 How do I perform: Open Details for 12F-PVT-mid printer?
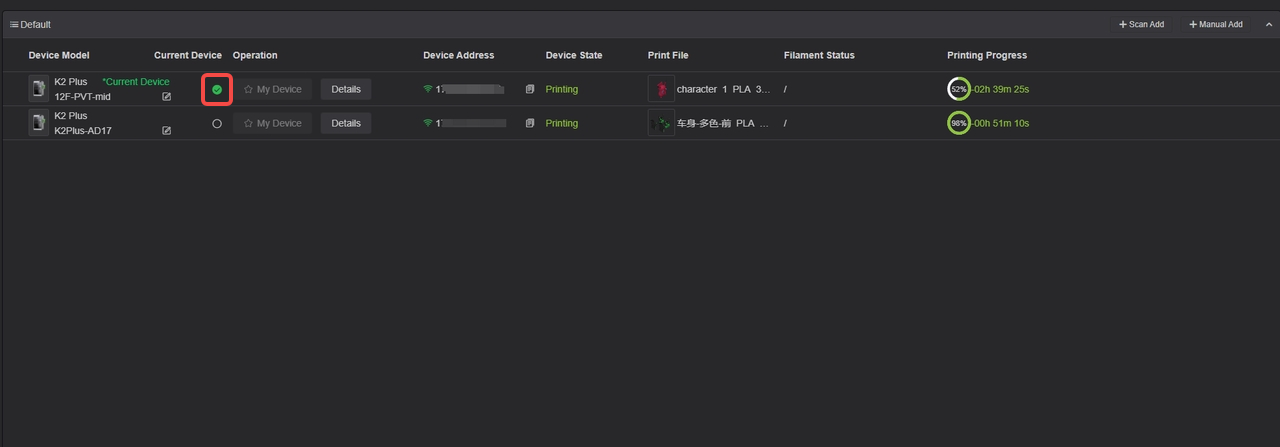tap(346, 89)
